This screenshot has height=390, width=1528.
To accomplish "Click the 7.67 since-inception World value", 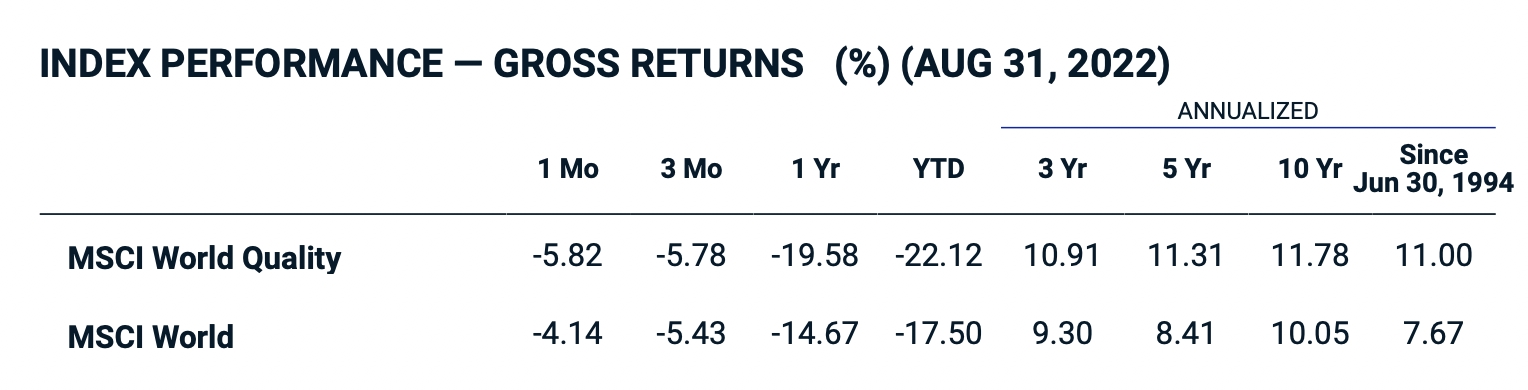I will [x=1433, y=332].
